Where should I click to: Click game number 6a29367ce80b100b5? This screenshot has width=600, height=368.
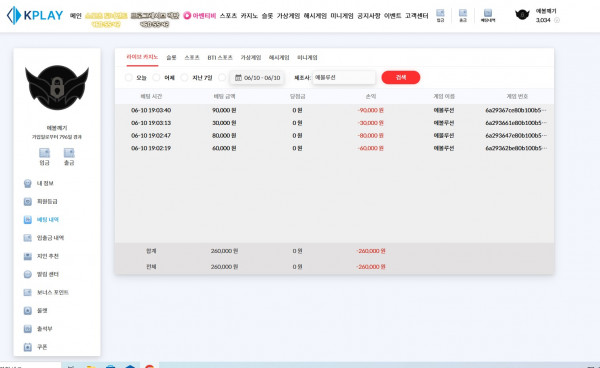[516, 110]
